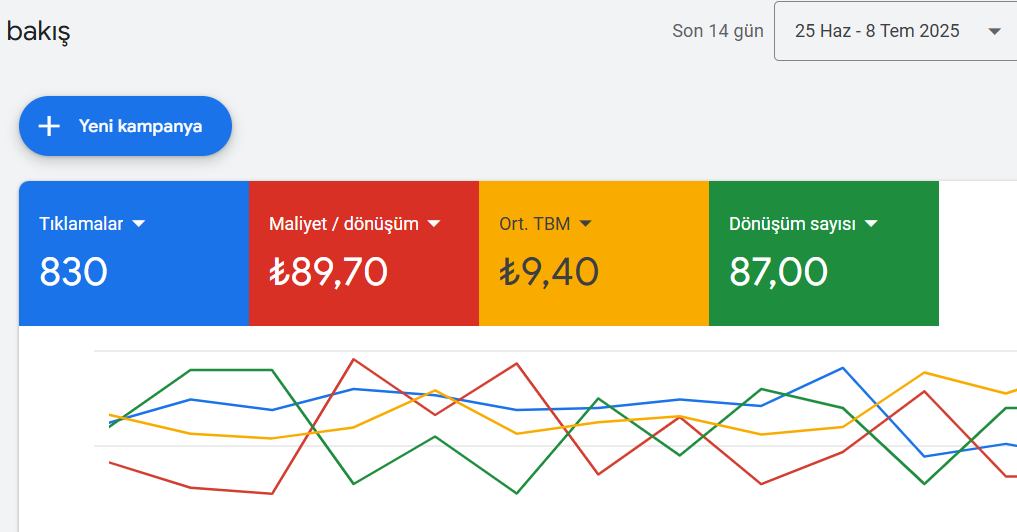Click the 830 clicks value
This screenshot has height=532, width=1017.
click(73, 272)
